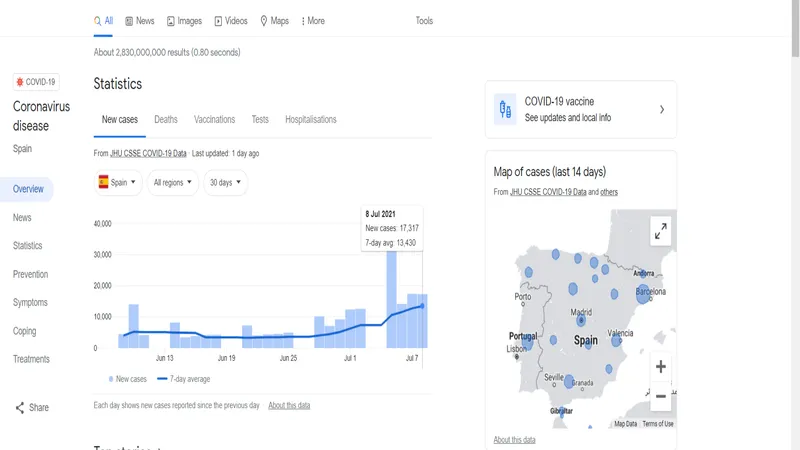The image size is (800, 450).
Task: Click the Jul 7 data point on the average line
Action: (x=422, y=306)
